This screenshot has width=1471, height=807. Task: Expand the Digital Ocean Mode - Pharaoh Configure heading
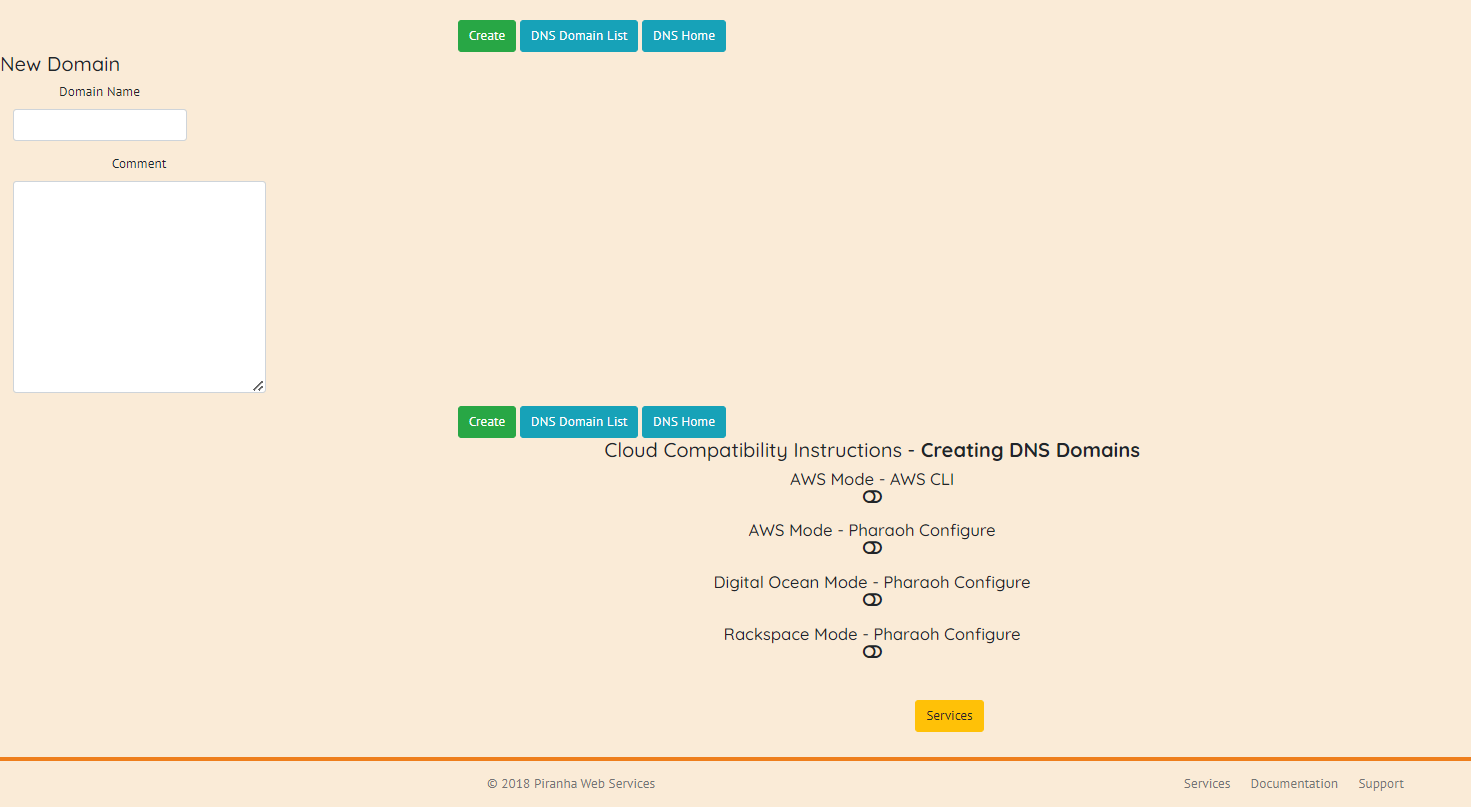[x=872, y=582]
